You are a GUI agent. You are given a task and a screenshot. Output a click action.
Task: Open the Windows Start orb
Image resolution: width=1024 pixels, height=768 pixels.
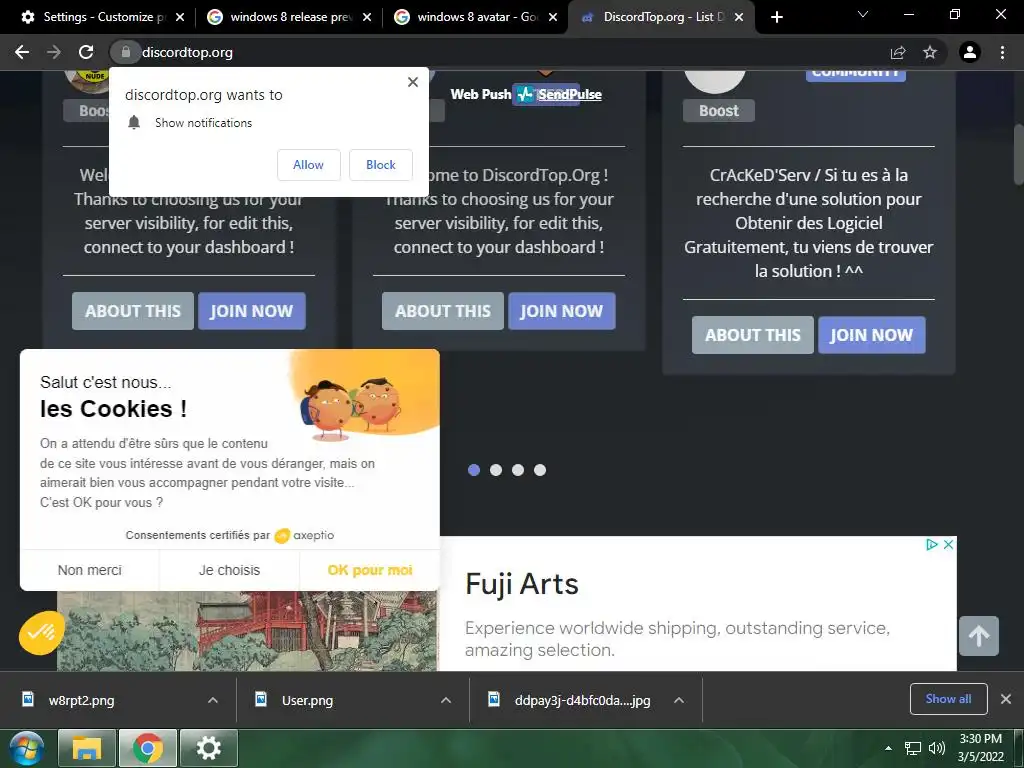(27, 748)
